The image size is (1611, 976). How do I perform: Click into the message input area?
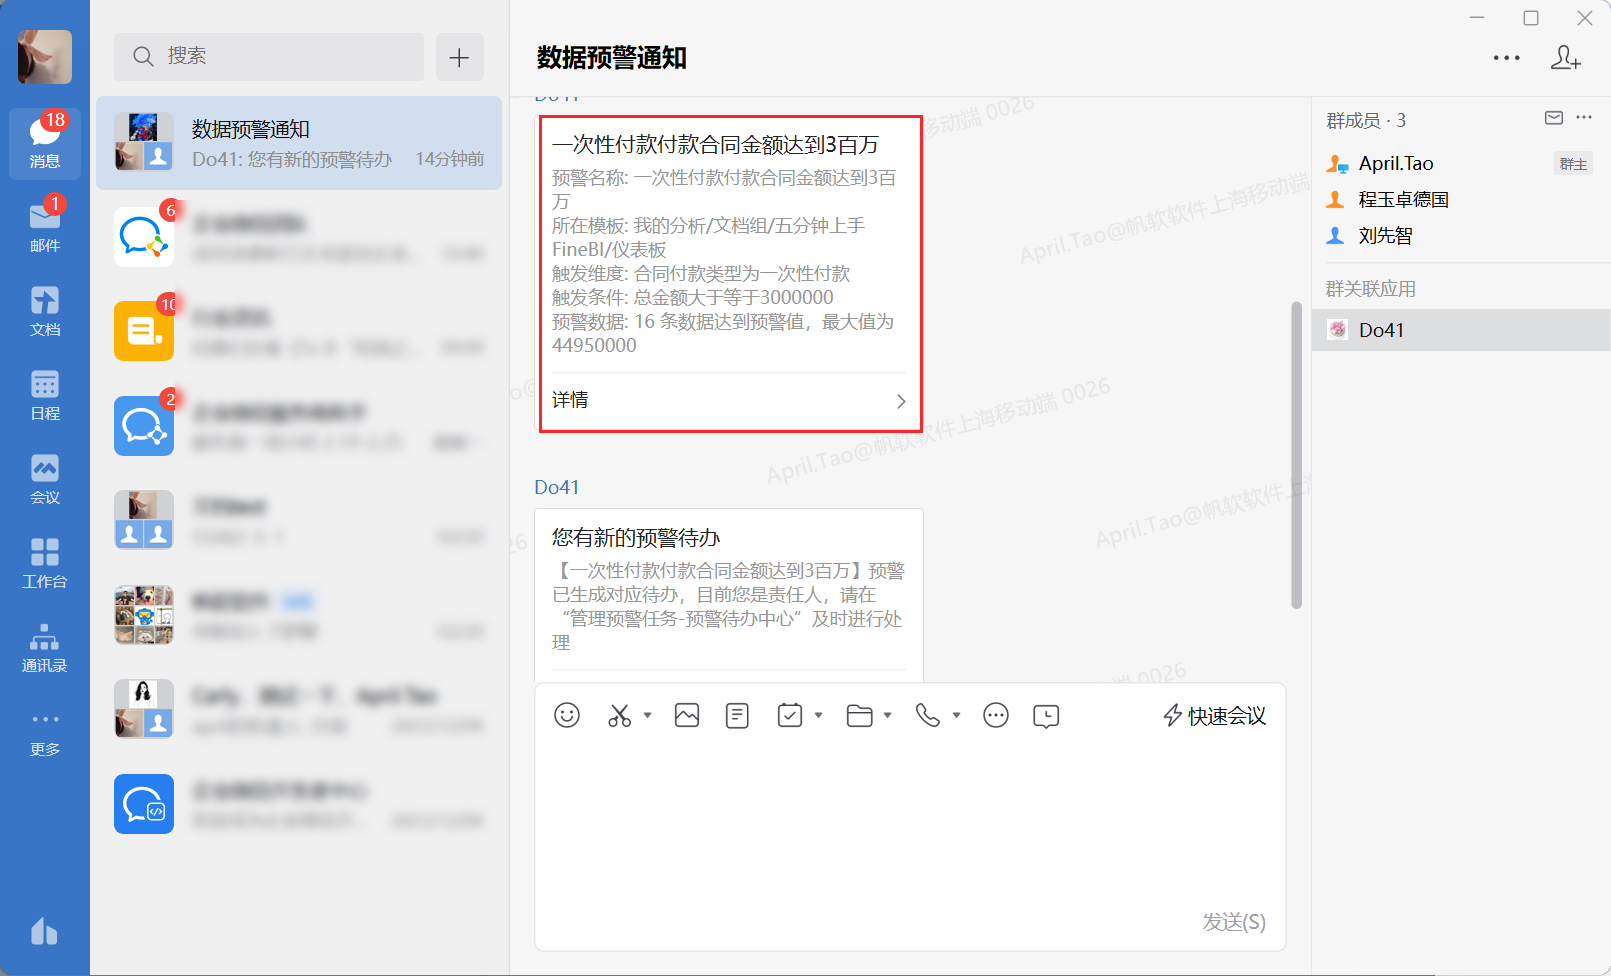click(x=910, y=820)
